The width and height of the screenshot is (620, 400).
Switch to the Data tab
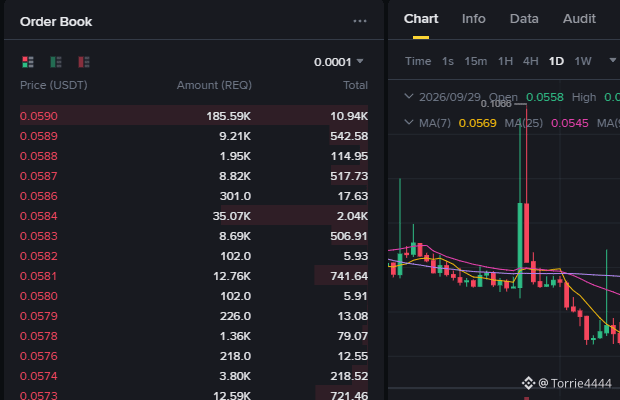coord(524,19)
